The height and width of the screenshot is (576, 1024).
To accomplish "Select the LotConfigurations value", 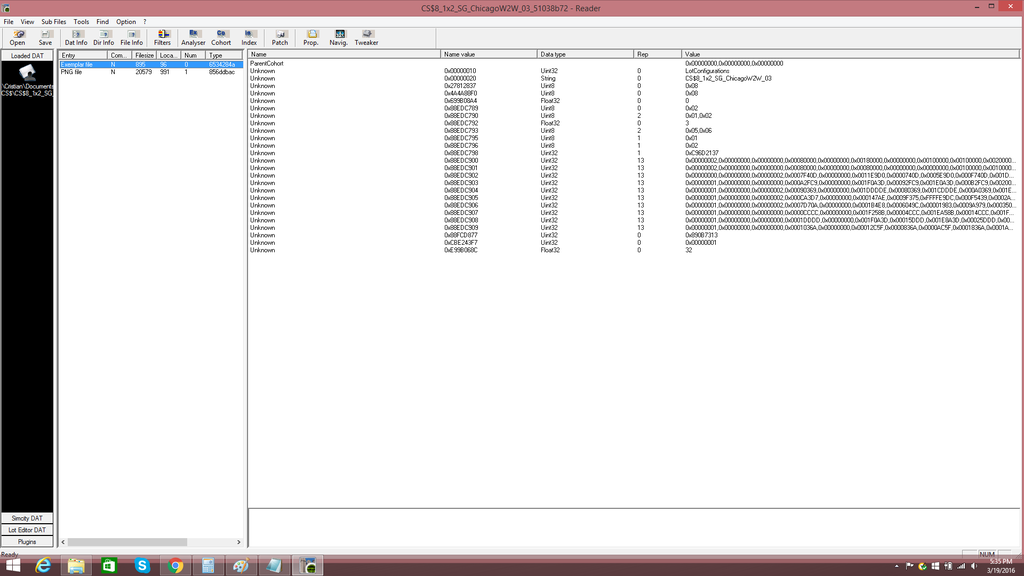I will (x=707, y=71).
